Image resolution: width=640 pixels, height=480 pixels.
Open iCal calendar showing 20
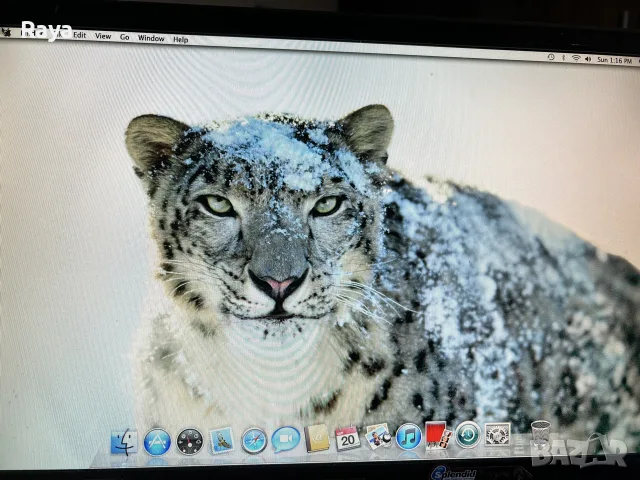[348, 438]
